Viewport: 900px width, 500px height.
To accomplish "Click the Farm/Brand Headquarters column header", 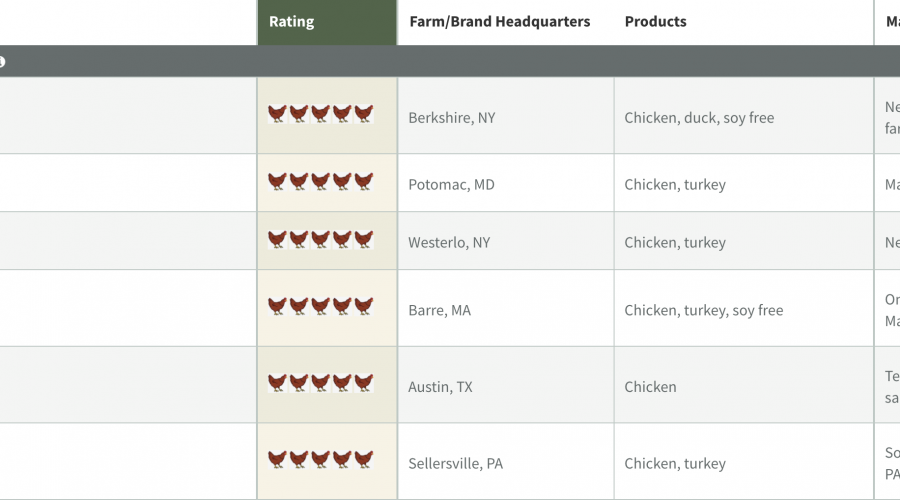I will tap(499, 22).
